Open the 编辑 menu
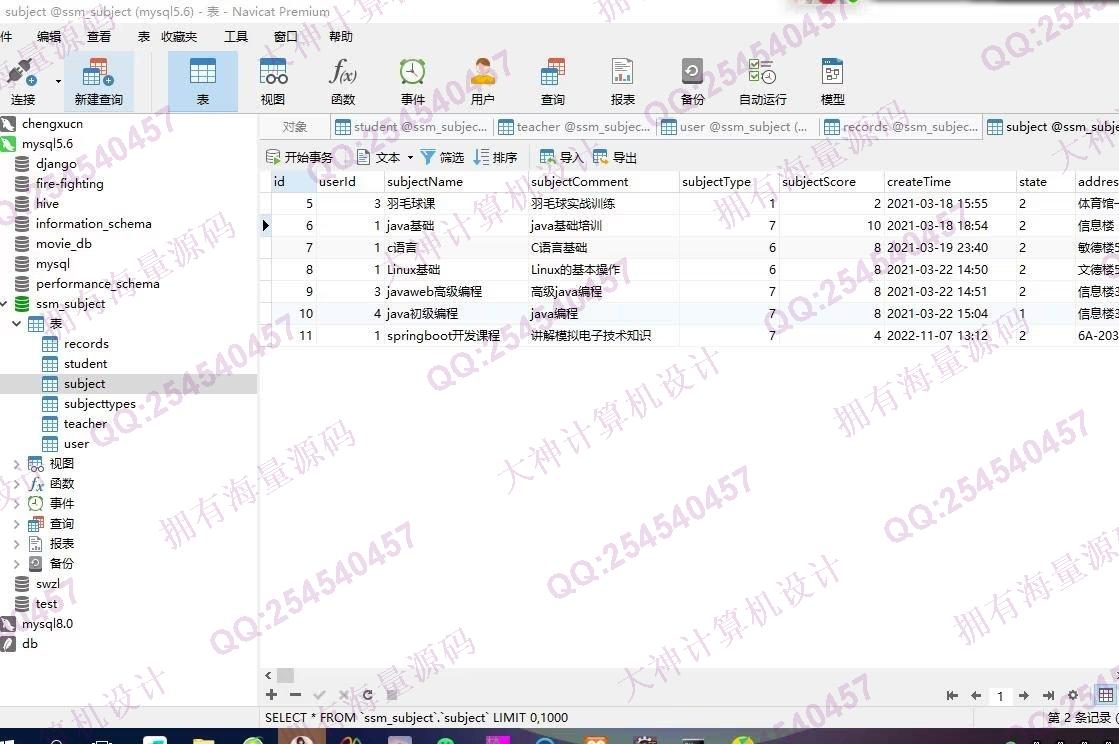 point(49,36)
